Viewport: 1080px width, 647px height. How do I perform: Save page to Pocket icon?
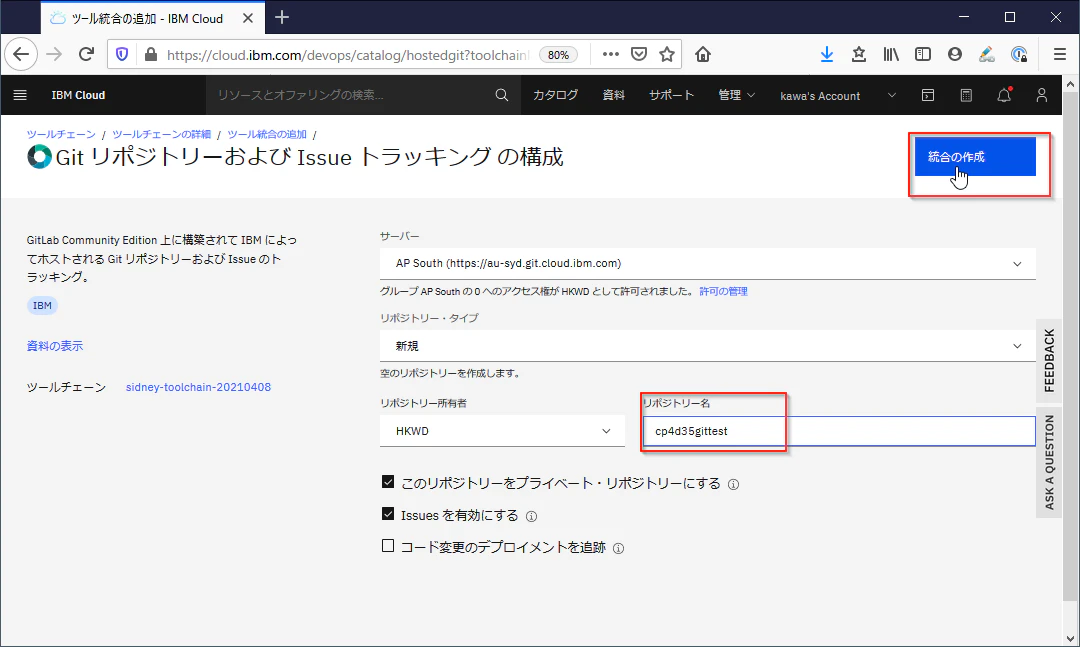[x=639, y=54]
